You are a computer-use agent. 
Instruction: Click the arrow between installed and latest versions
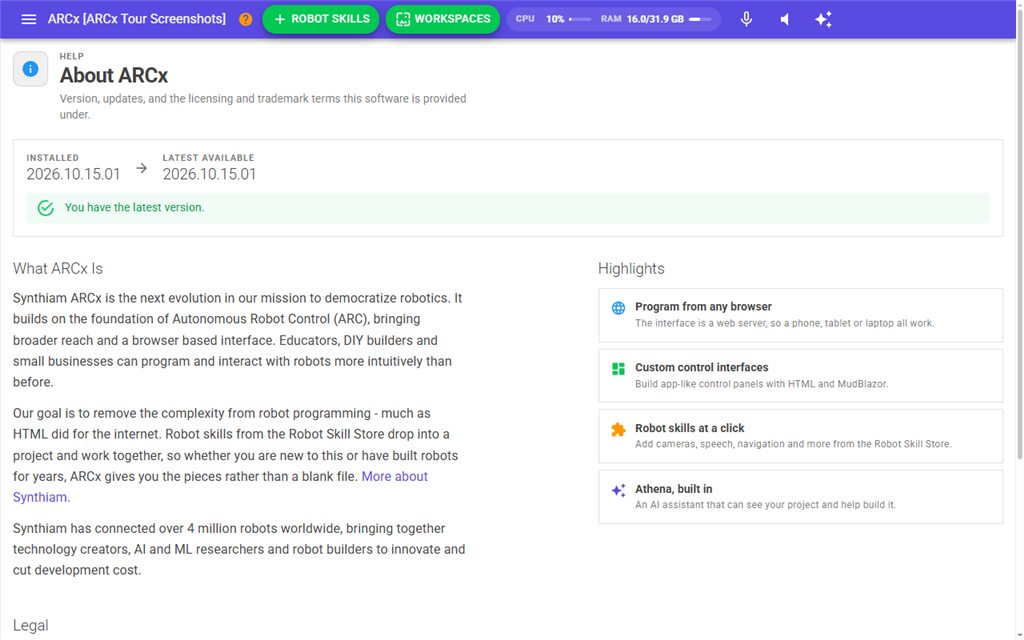[142, 168]
